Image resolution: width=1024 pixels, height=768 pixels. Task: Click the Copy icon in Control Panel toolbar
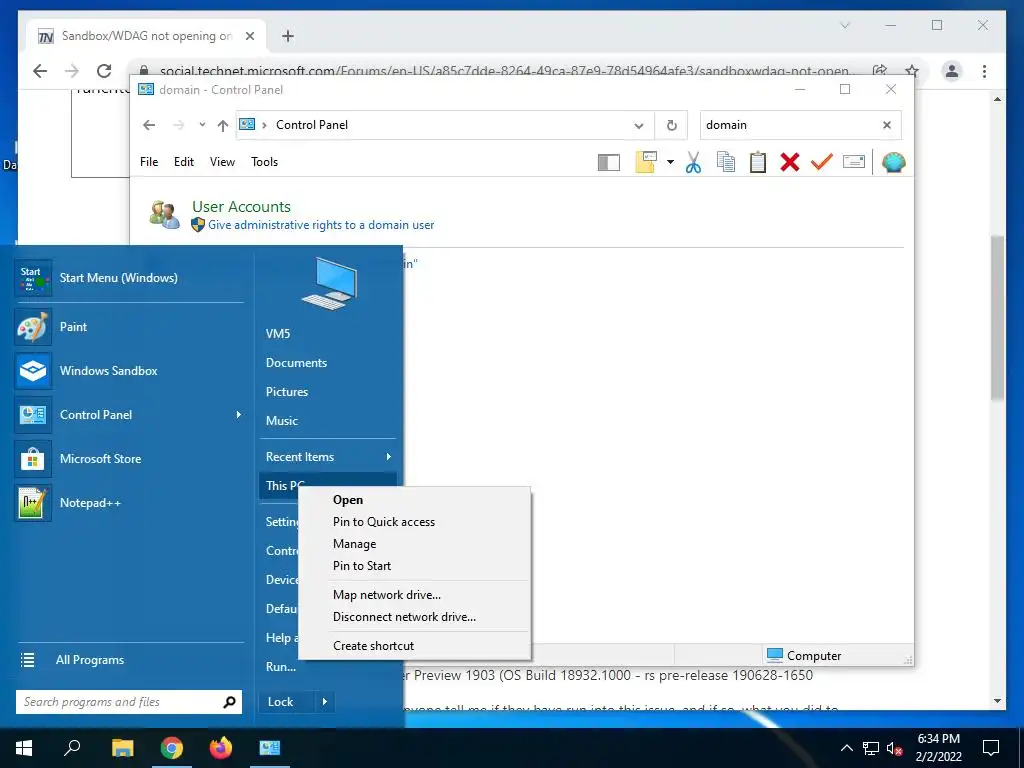[726, 162]
